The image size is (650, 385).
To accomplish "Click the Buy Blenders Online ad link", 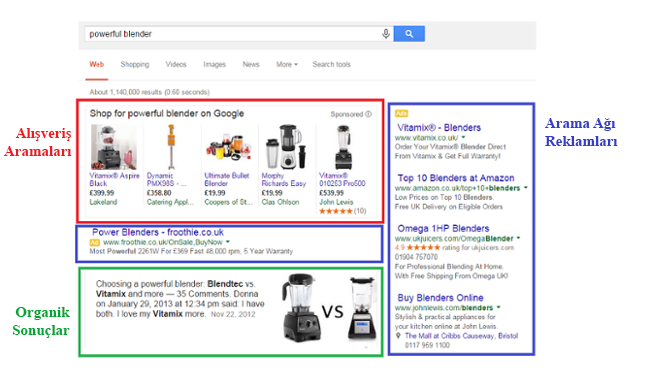I will (x=440, y=298).
